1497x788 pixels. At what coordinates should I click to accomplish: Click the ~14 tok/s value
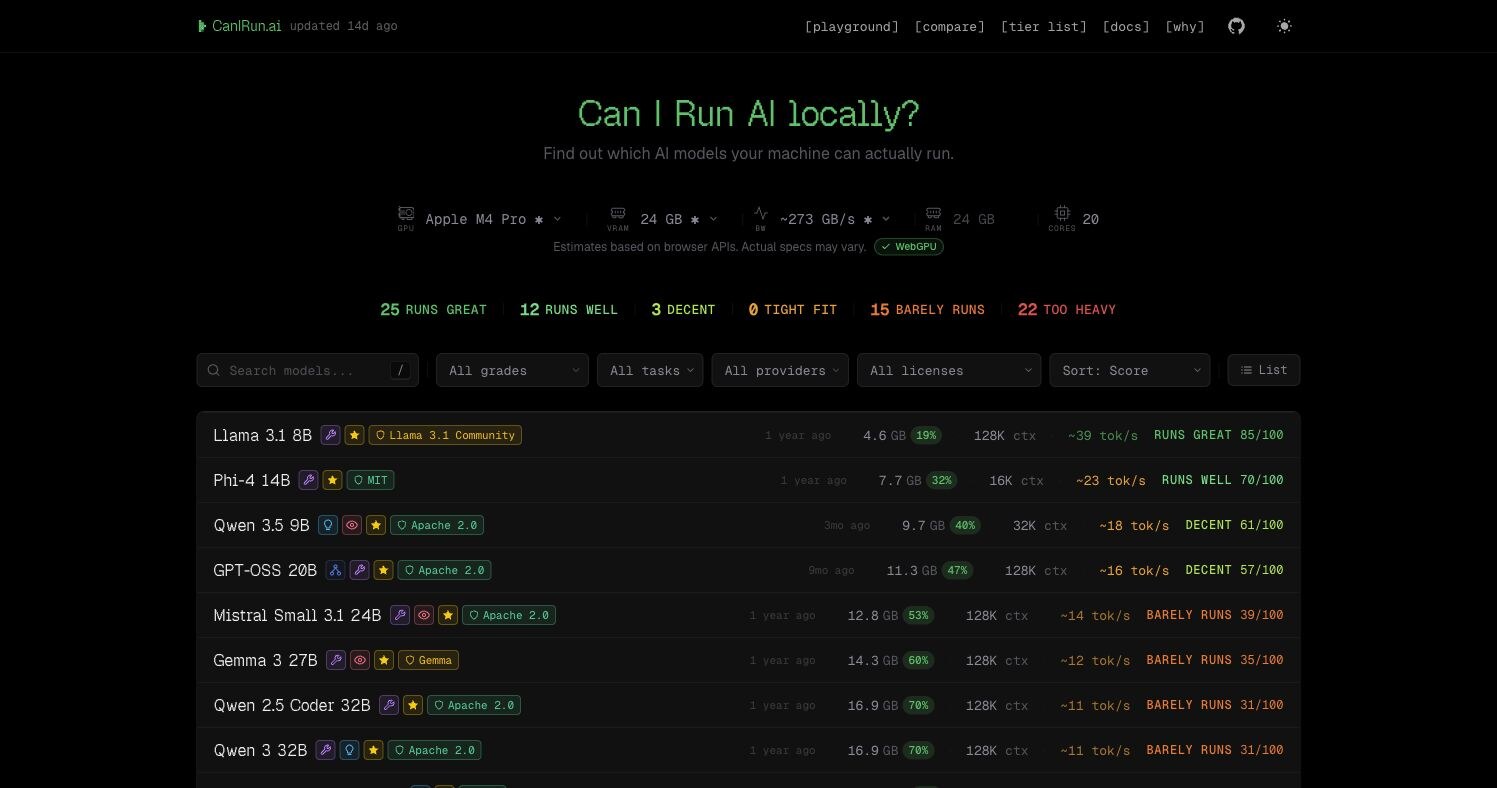1095,615
